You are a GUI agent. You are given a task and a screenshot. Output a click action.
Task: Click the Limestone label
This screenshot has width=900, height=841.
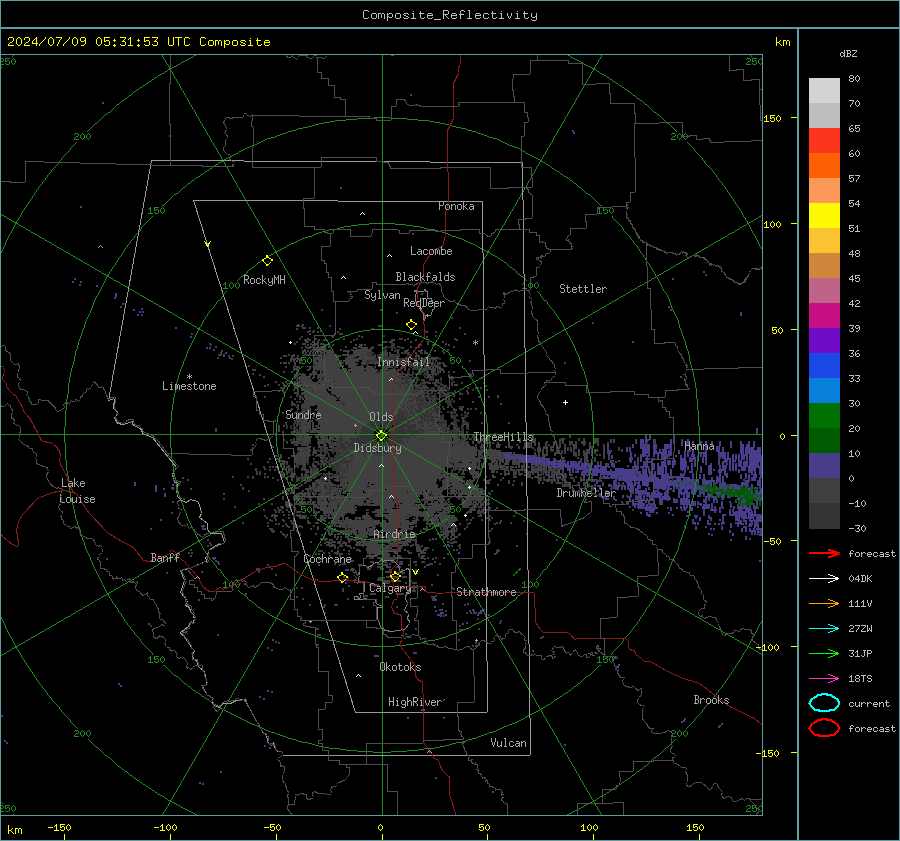[189, 386]
